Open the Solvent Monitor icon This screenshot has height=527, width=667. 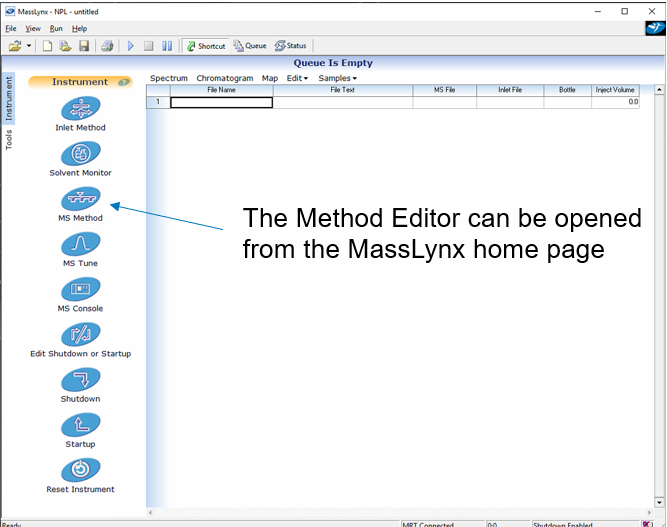pos(80,153)
